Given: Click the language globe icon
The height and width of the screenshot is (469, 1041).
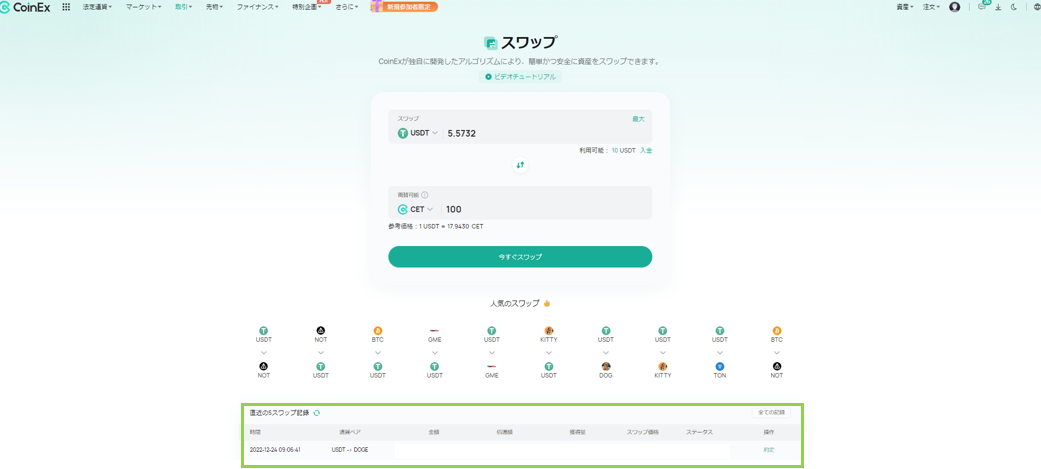Looking at the screenshot, I should 1035,7.
